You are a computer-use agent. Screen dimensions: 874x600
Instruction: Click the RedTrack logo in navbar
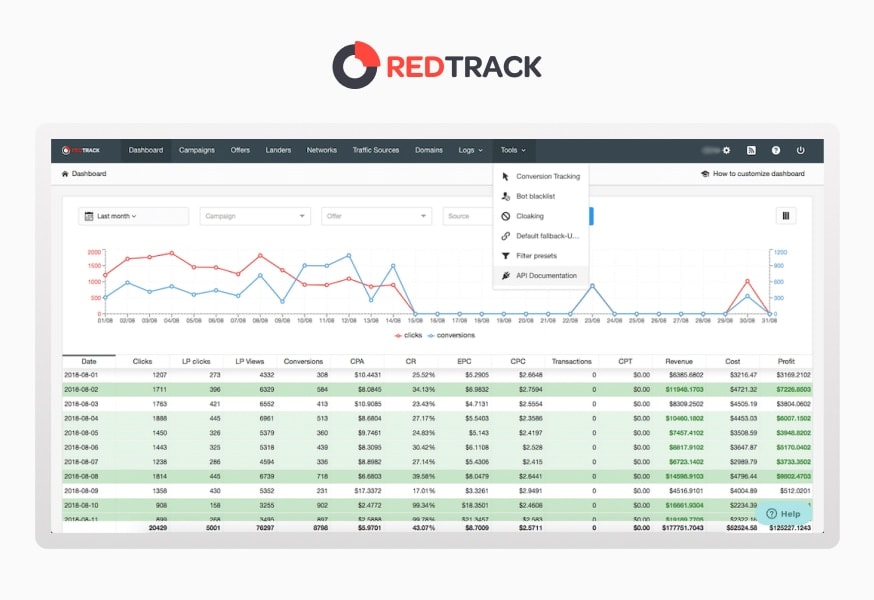[x=81, y=150]
